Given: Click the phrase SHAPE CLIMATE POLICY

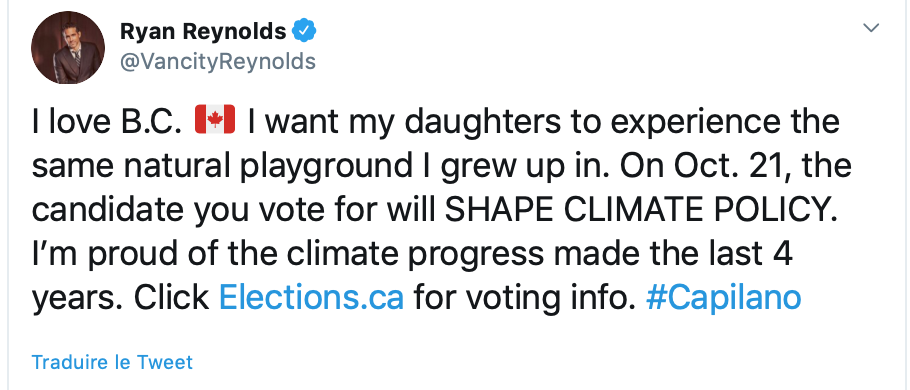Looking at the screenshot, I should pos(642,210).
